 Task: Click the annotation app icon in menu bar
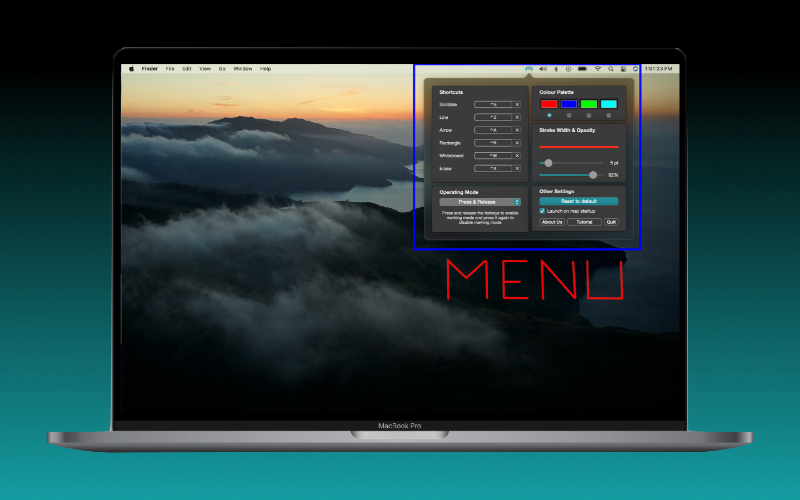pos(529,68)
